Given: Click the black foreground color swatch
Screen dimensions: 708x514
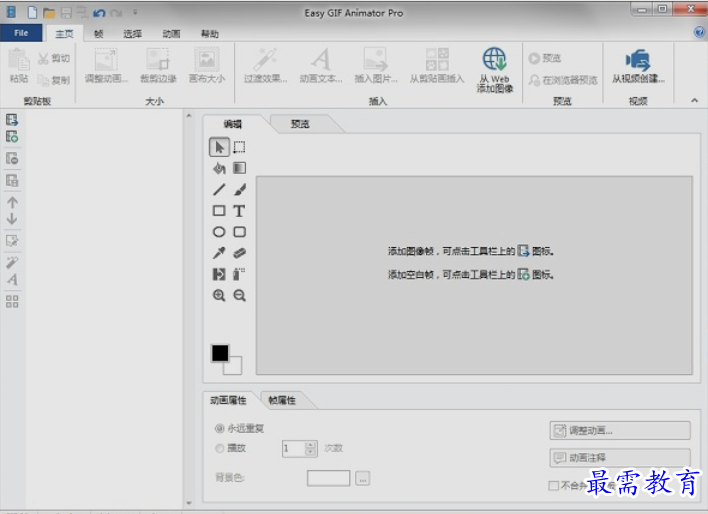Looking at the screenshot, I should [220, 353].
